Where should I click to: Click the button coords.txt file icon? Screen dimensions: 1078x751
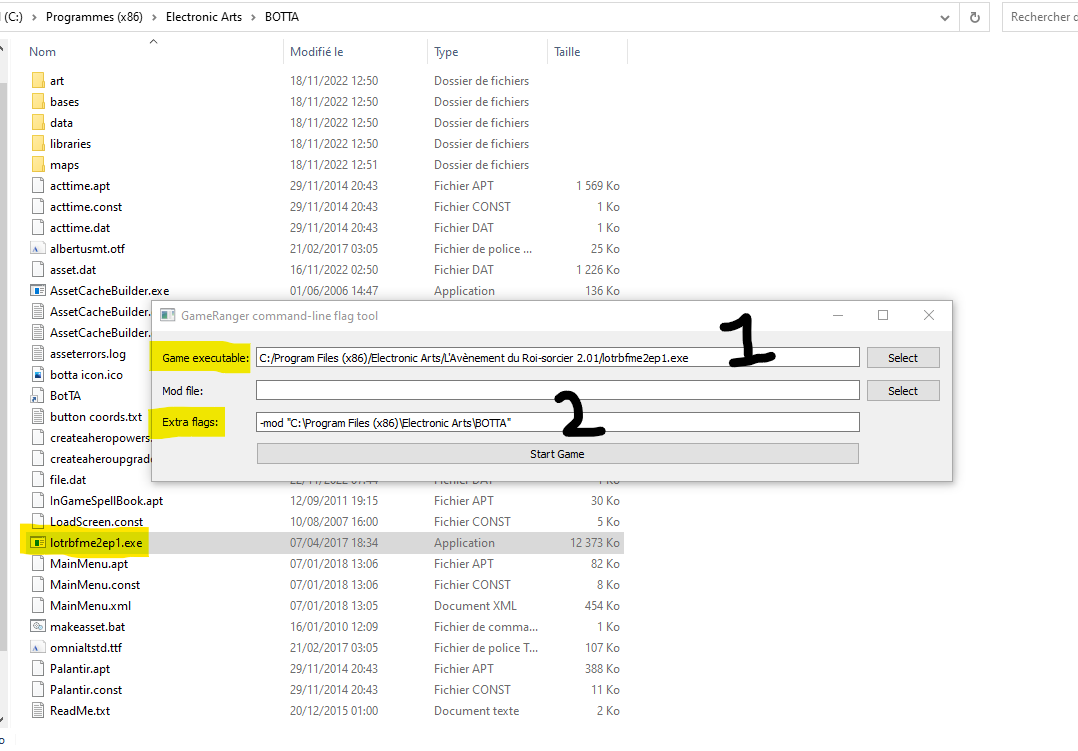38,417
